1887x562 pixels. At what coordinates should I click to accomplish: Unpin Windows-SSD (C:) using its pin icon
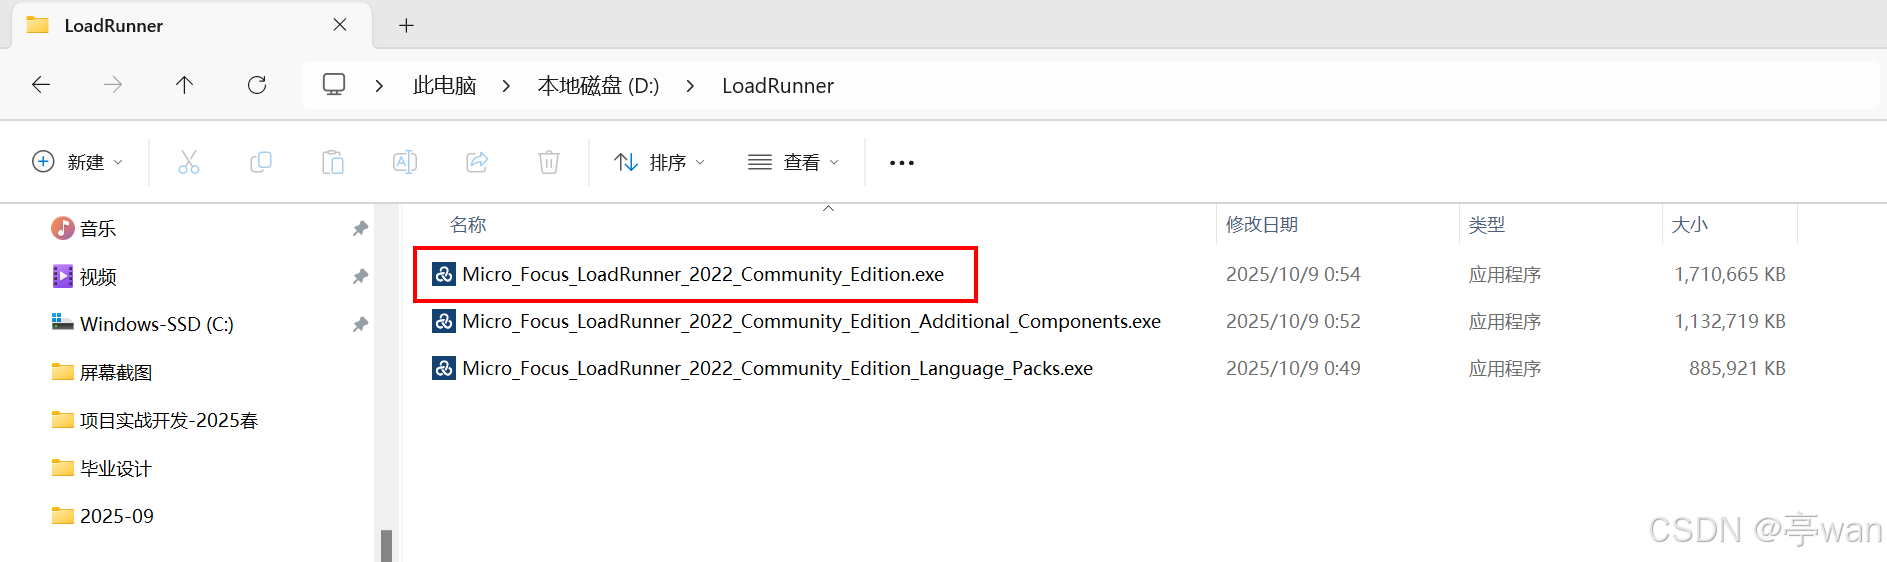point(360,325)
